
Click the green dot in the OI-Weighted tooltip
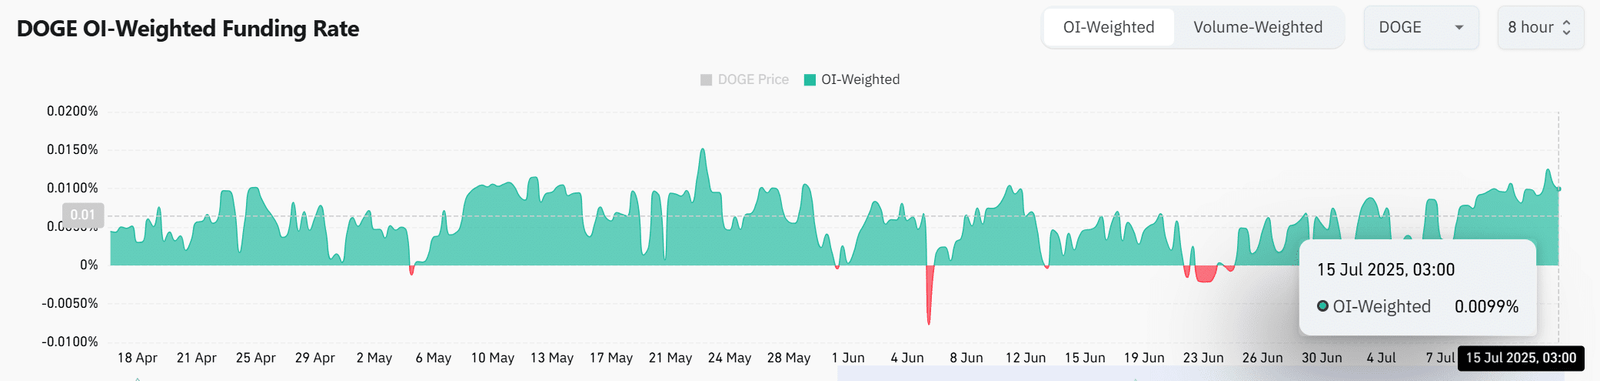[x=1322, y=306]
